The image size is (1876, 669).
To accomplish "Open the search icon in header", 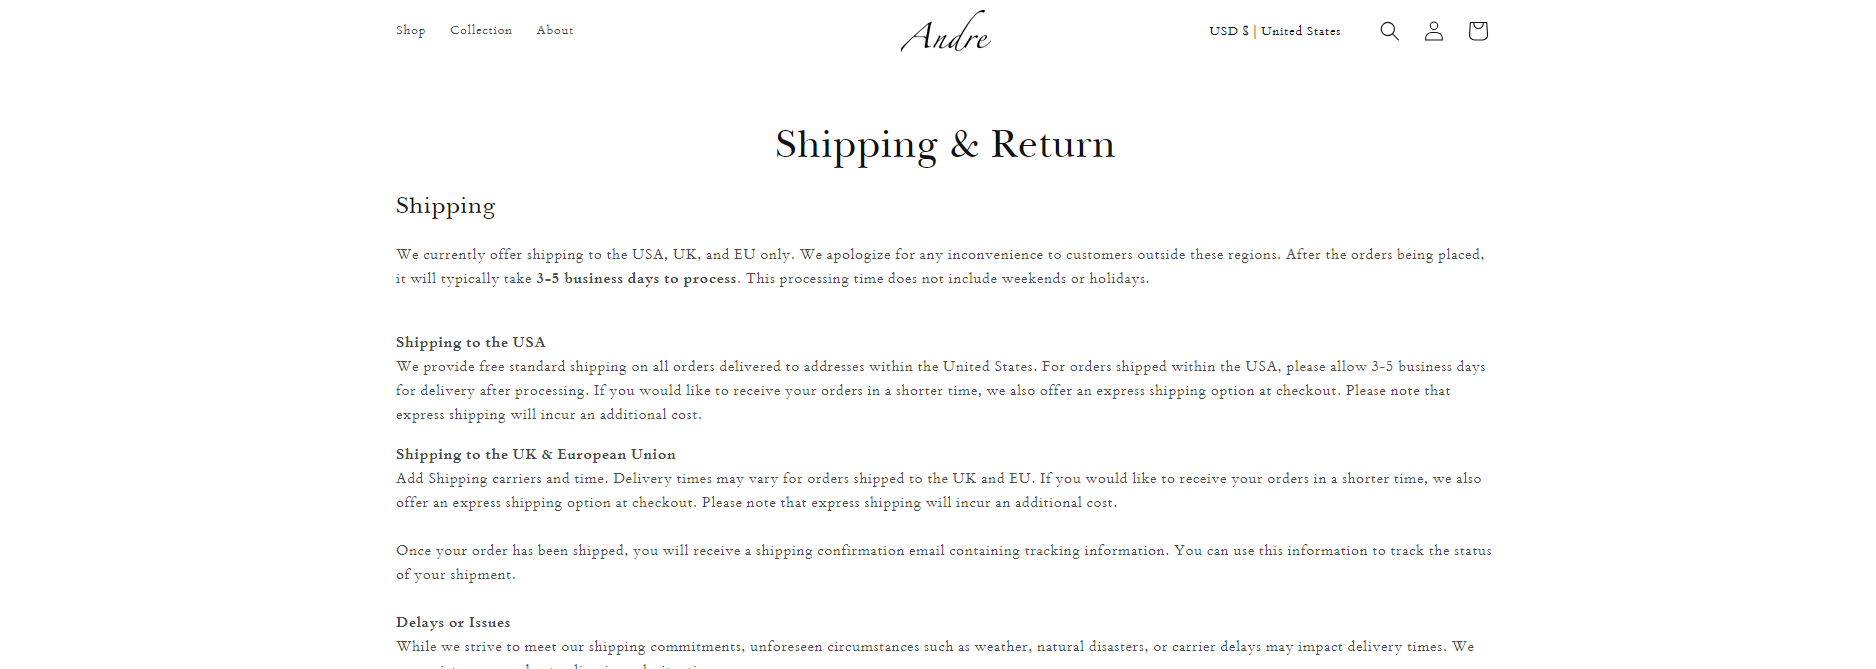I will click(1389, 31).
